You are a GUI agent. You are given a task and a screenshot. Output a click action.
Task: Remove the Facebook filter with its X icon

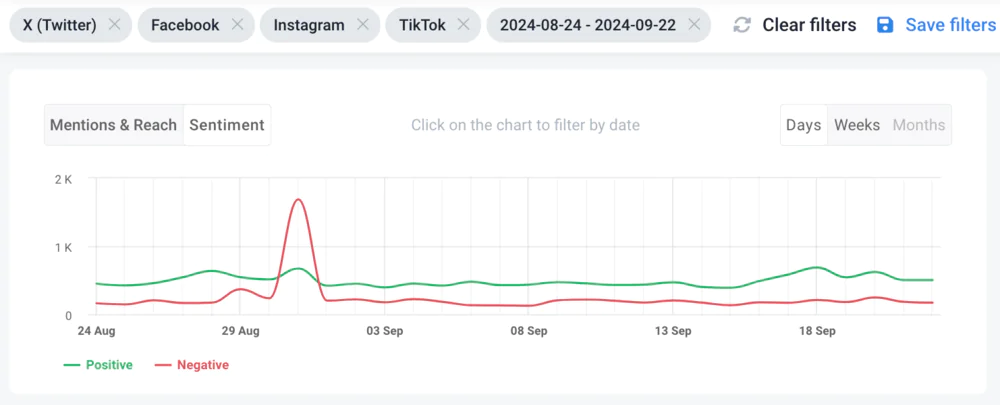[237, 25]
